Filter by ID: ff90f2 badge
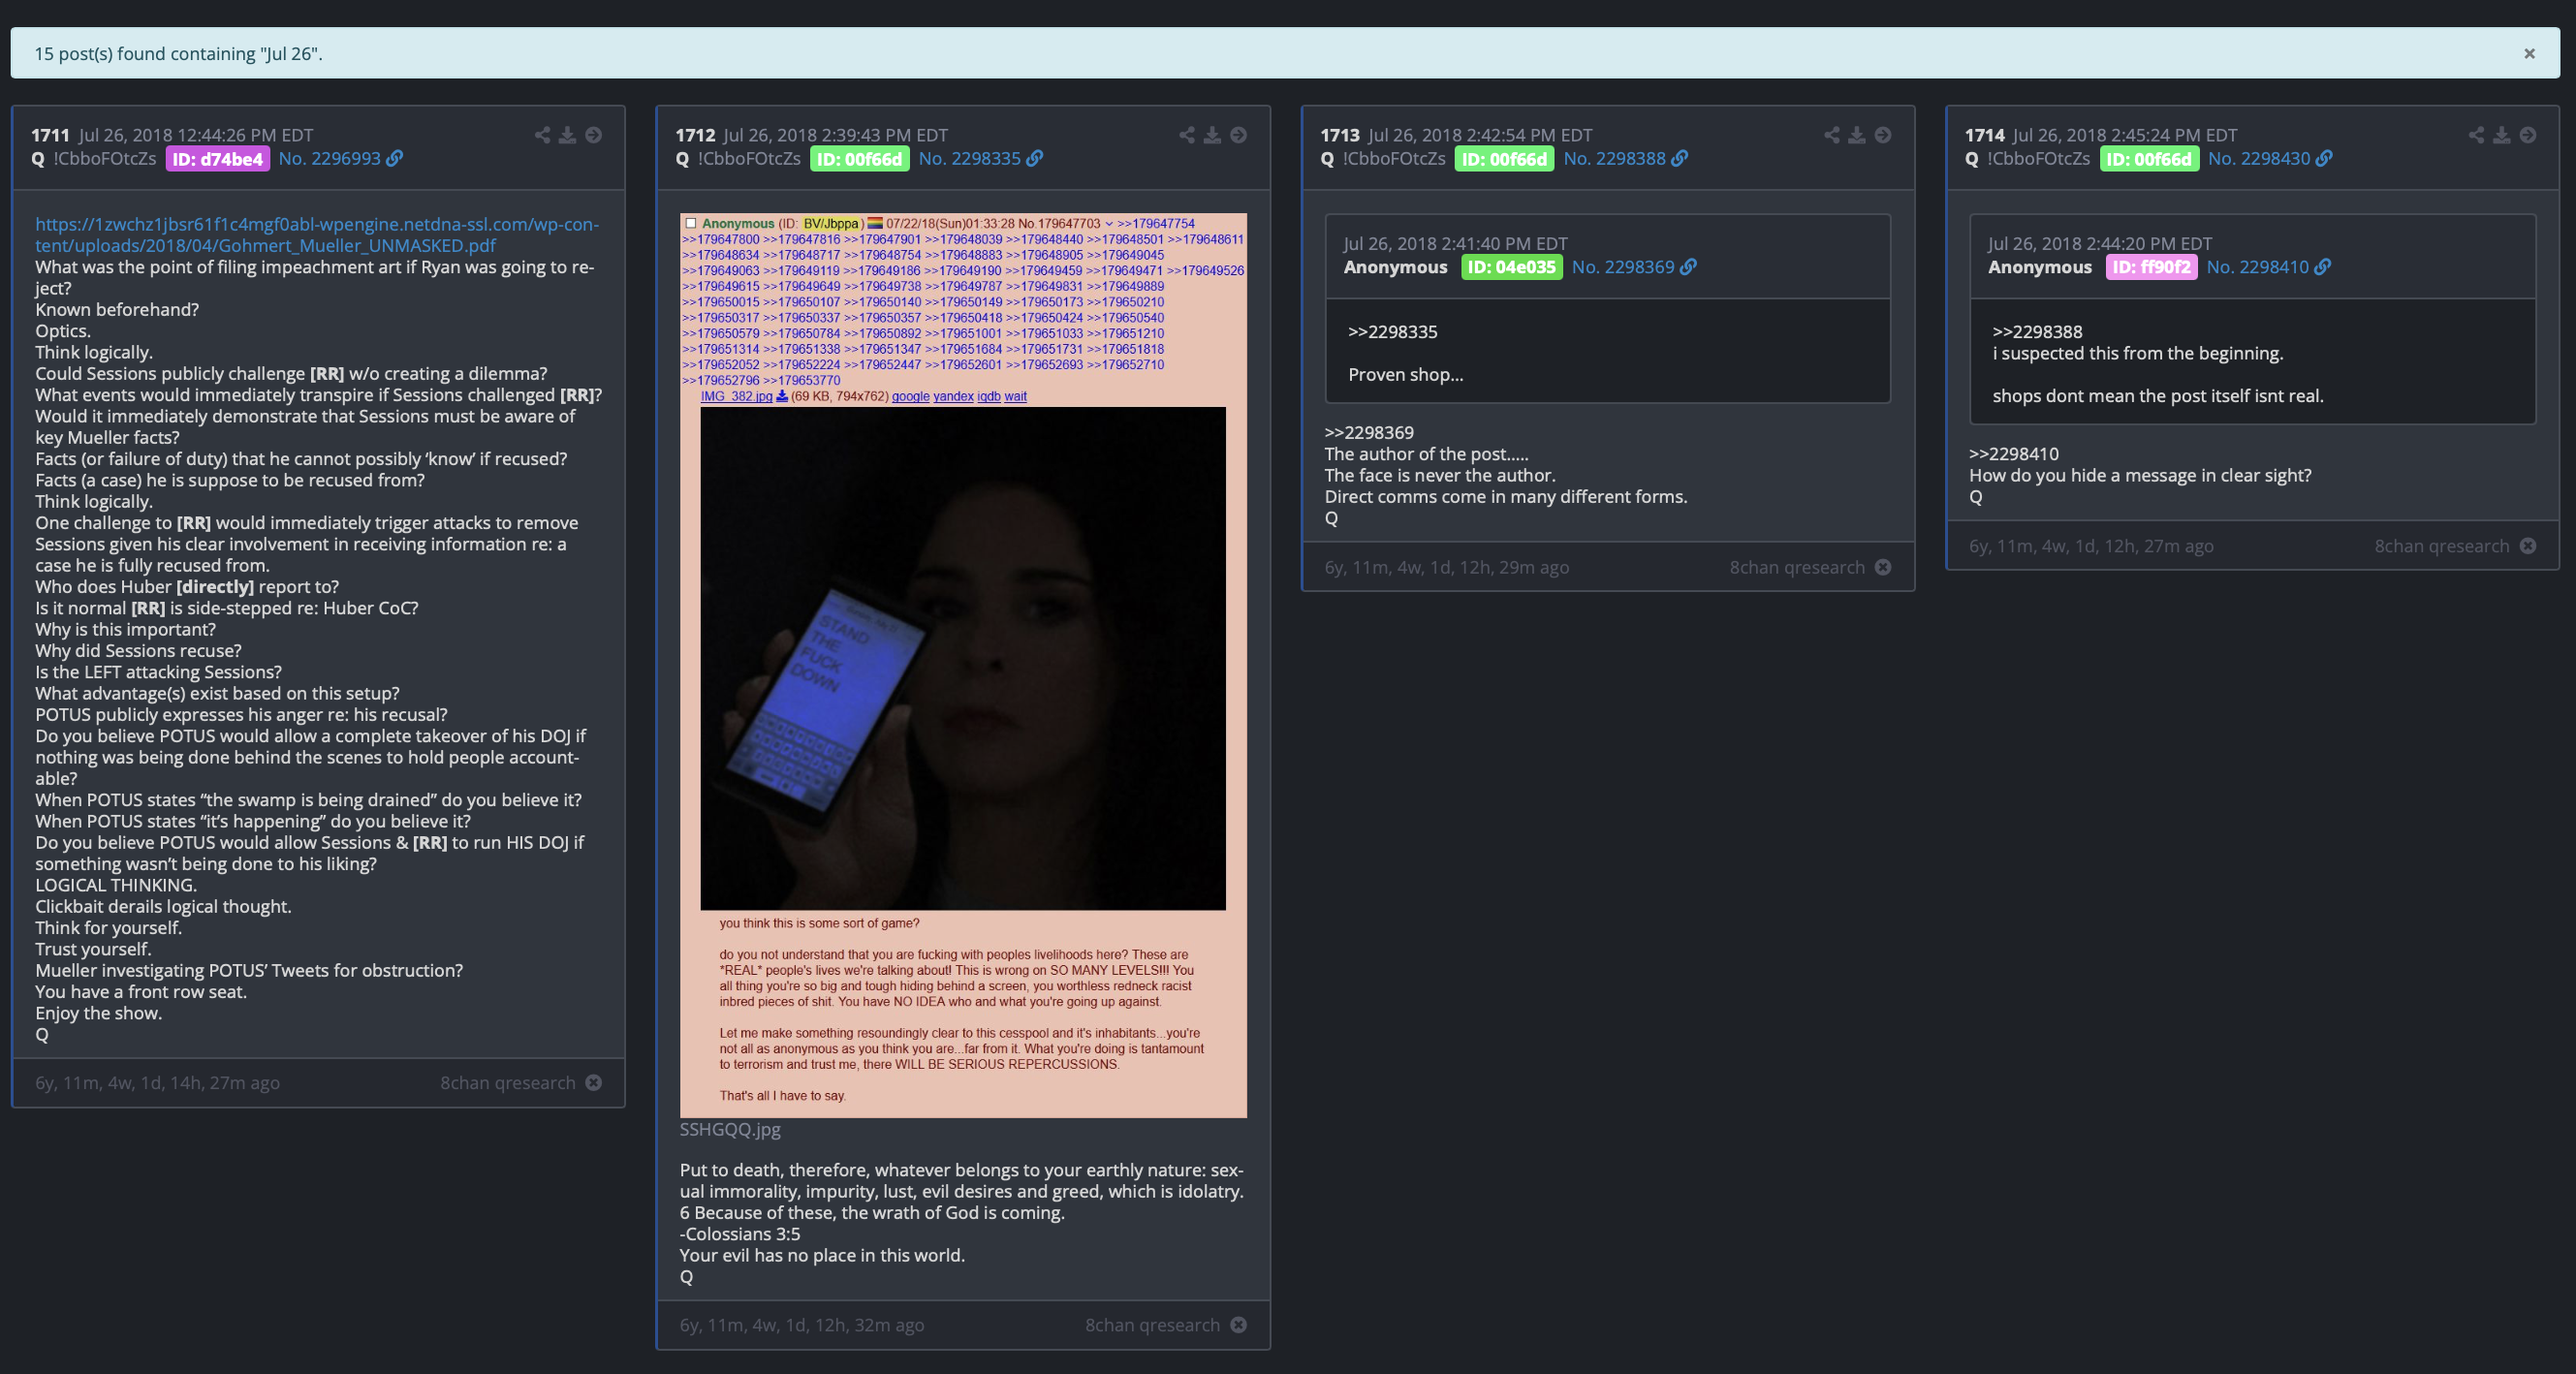 click(x=2152, y=267)
